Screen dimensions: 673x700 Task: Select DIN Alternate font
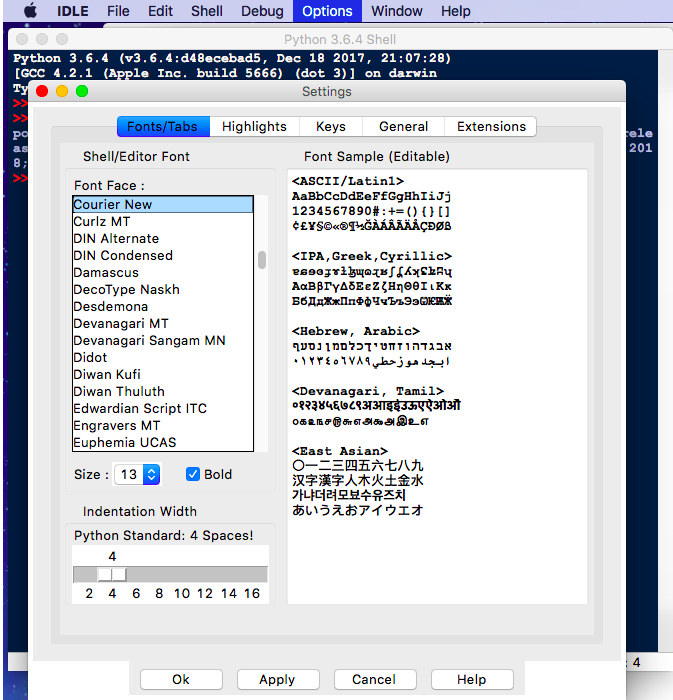[163, 238]
